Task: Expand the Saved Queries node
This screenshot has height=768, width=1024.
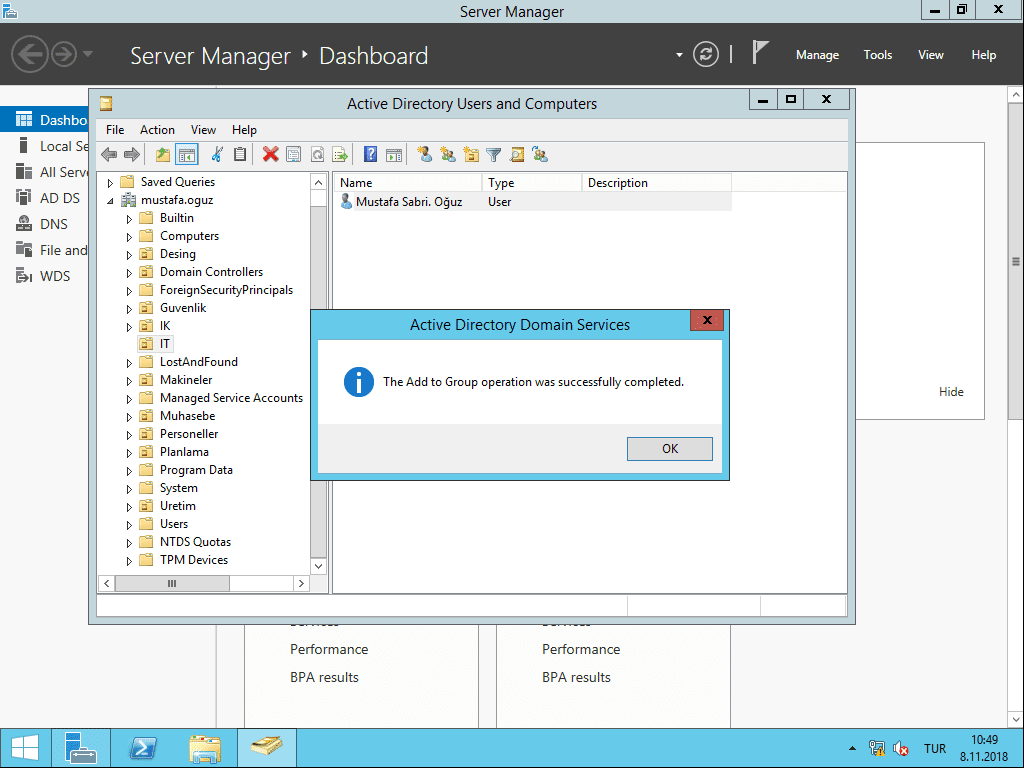Action: (x=110, y=183)
